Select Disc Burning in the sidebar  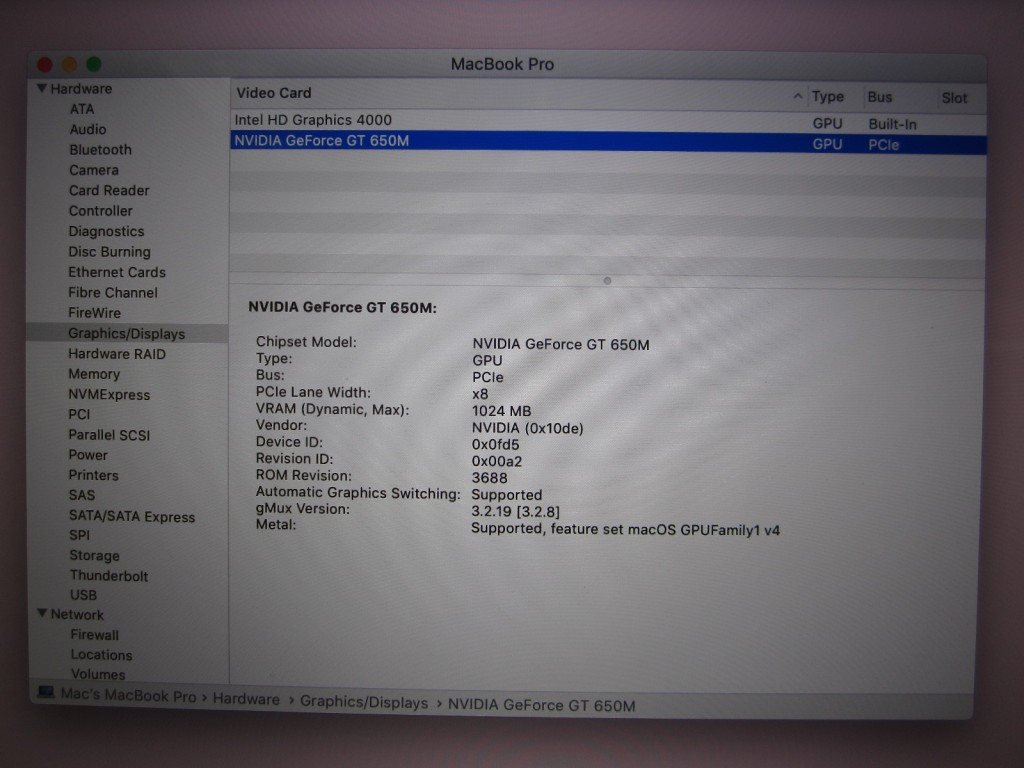point(110,251)
